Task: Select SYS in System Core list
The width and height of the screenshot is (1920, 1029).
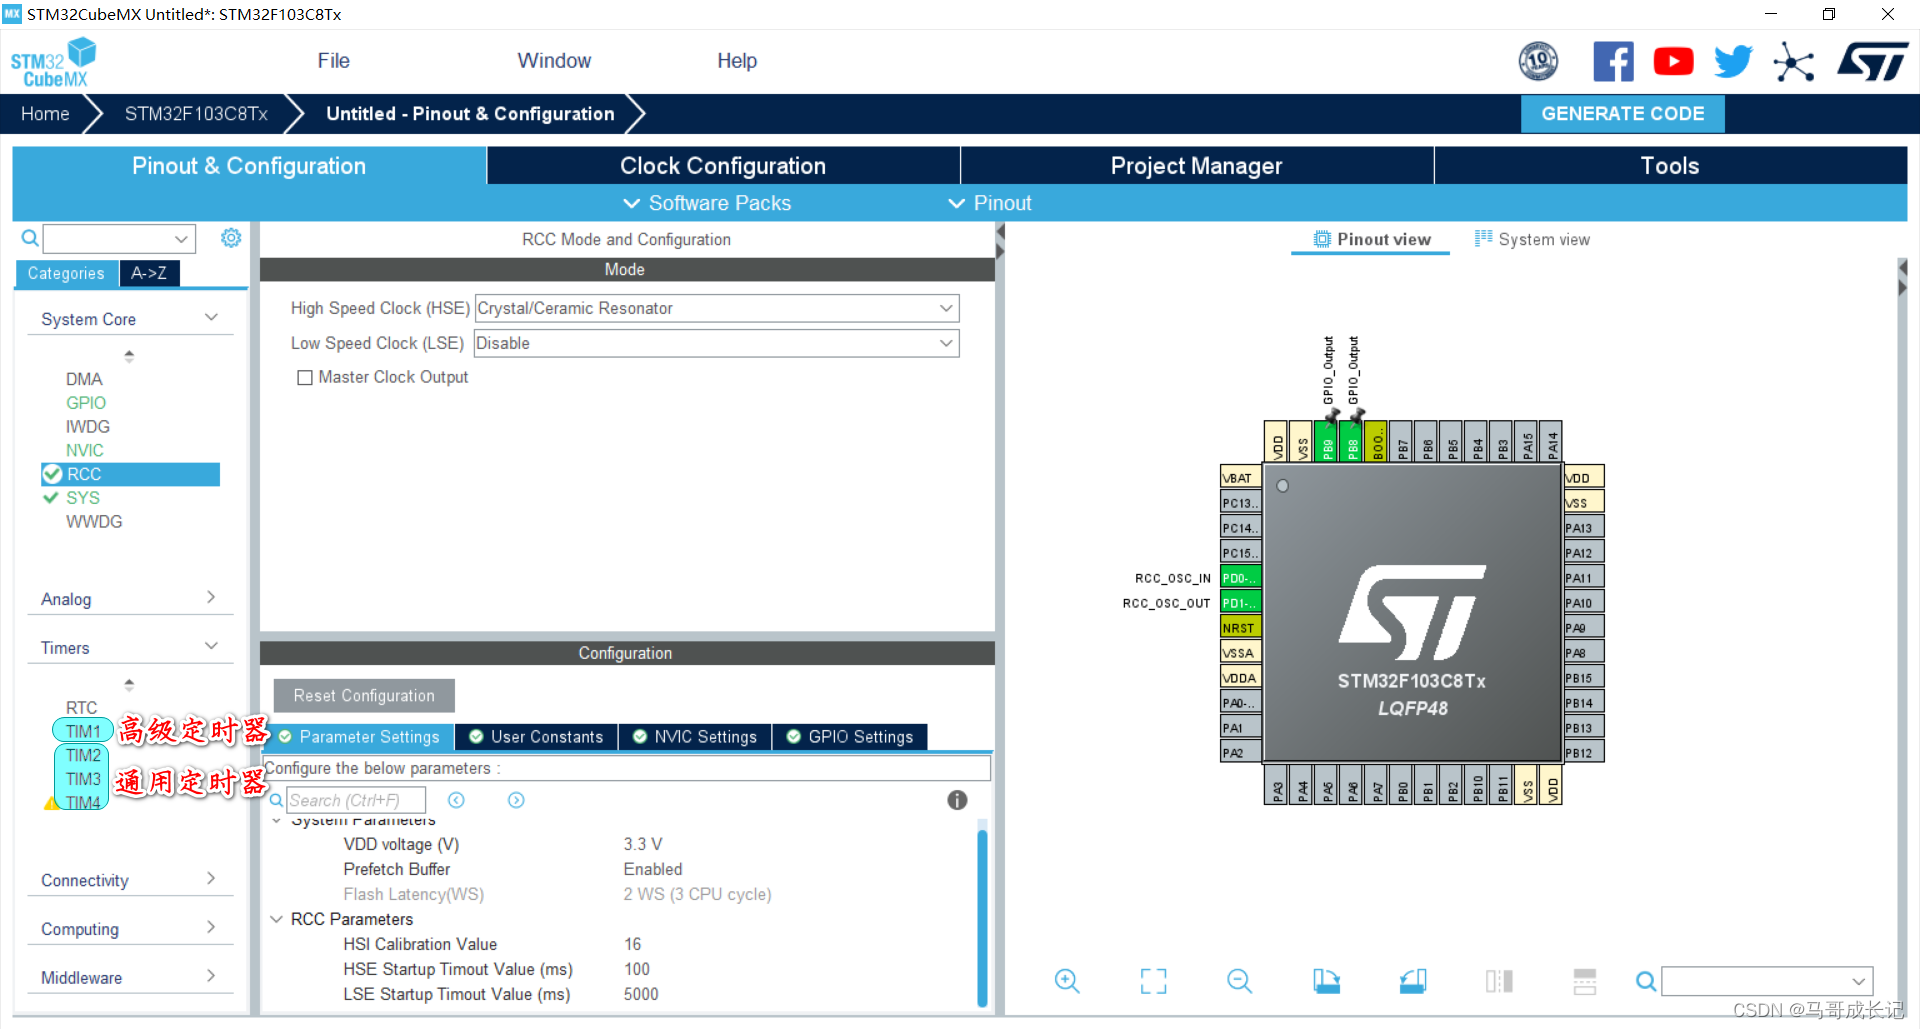Action: (83, 498)
